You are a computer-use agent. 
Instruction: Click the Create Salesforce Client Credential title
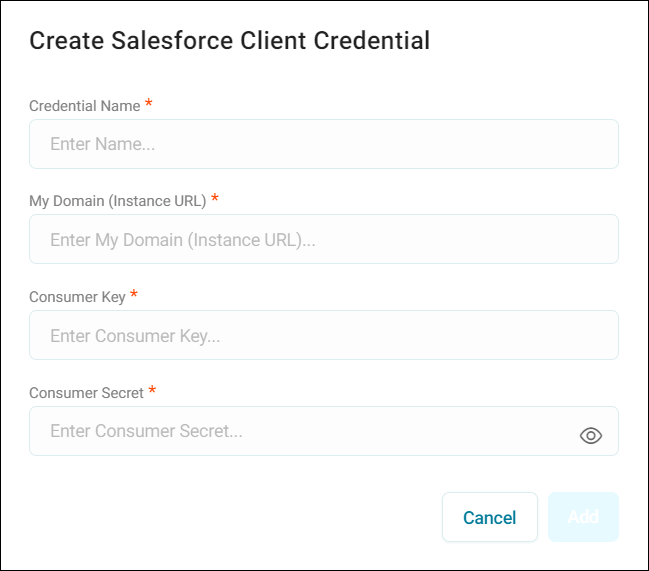pyautogui.click(x=230, y=41)
